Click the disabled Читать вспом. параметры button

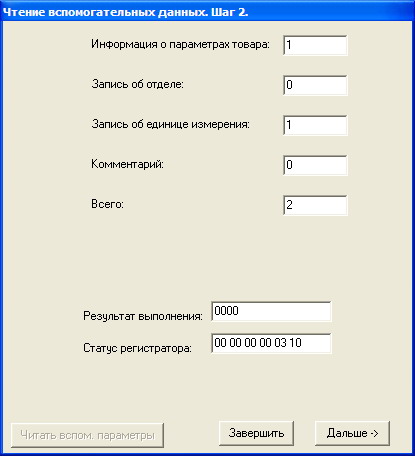(87, 435)
